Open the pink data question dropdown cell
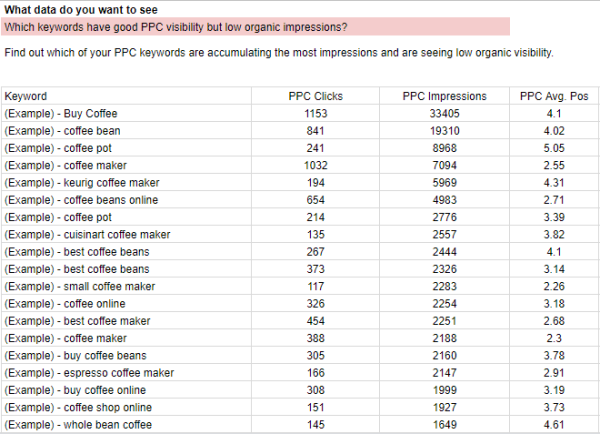This screenshot has height=434, width=600. (x=255, y=27)
